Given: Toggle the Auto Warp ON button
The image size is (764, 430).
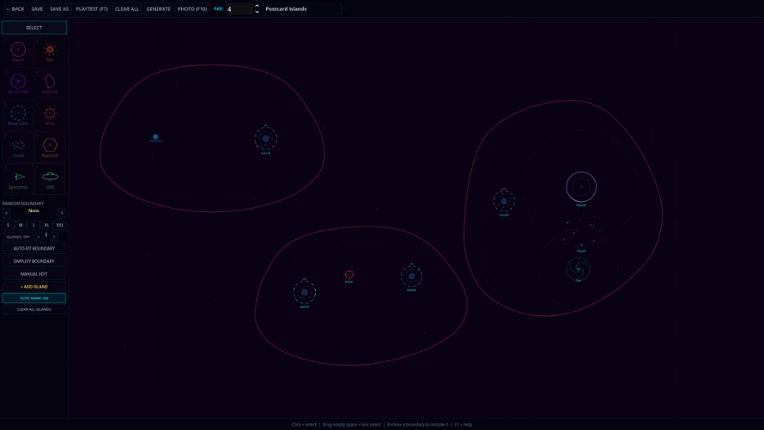Looking at the screenshot, I should 34,298.
